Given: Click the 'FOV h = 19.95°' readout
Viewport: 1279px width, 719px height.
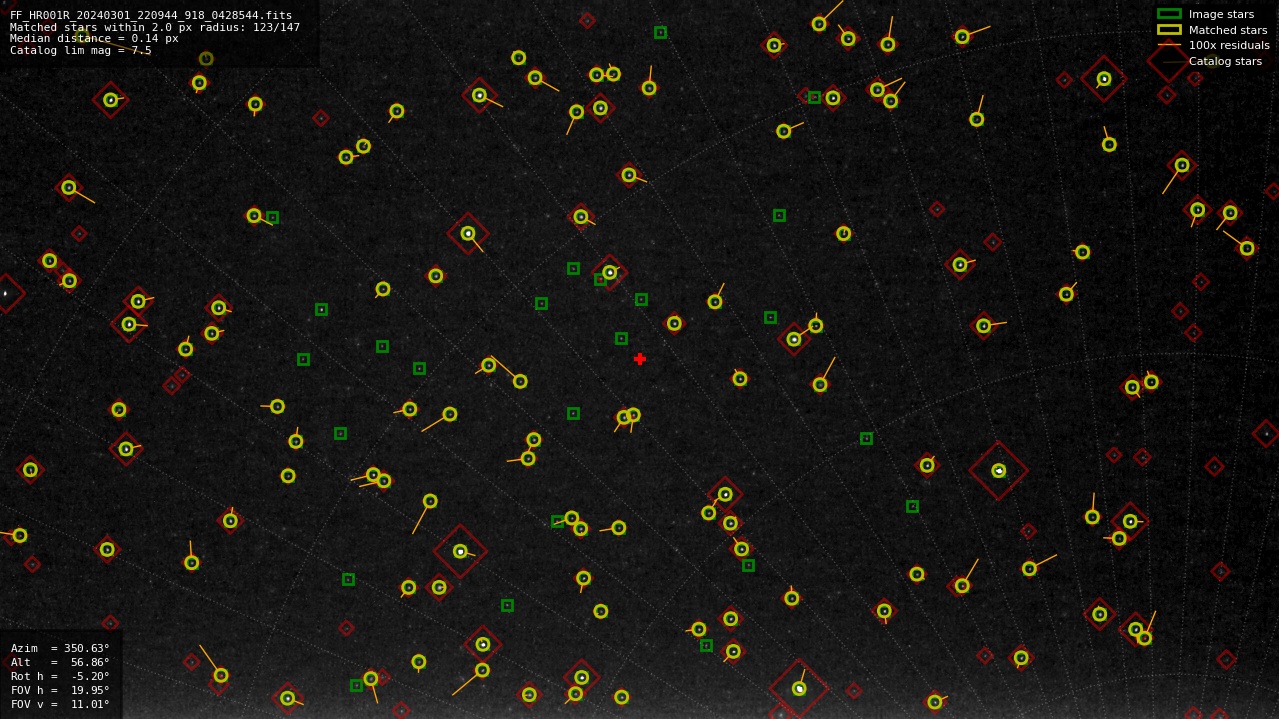Looking at the screenshot, I should pyautogui.click(x=60, y=690).
